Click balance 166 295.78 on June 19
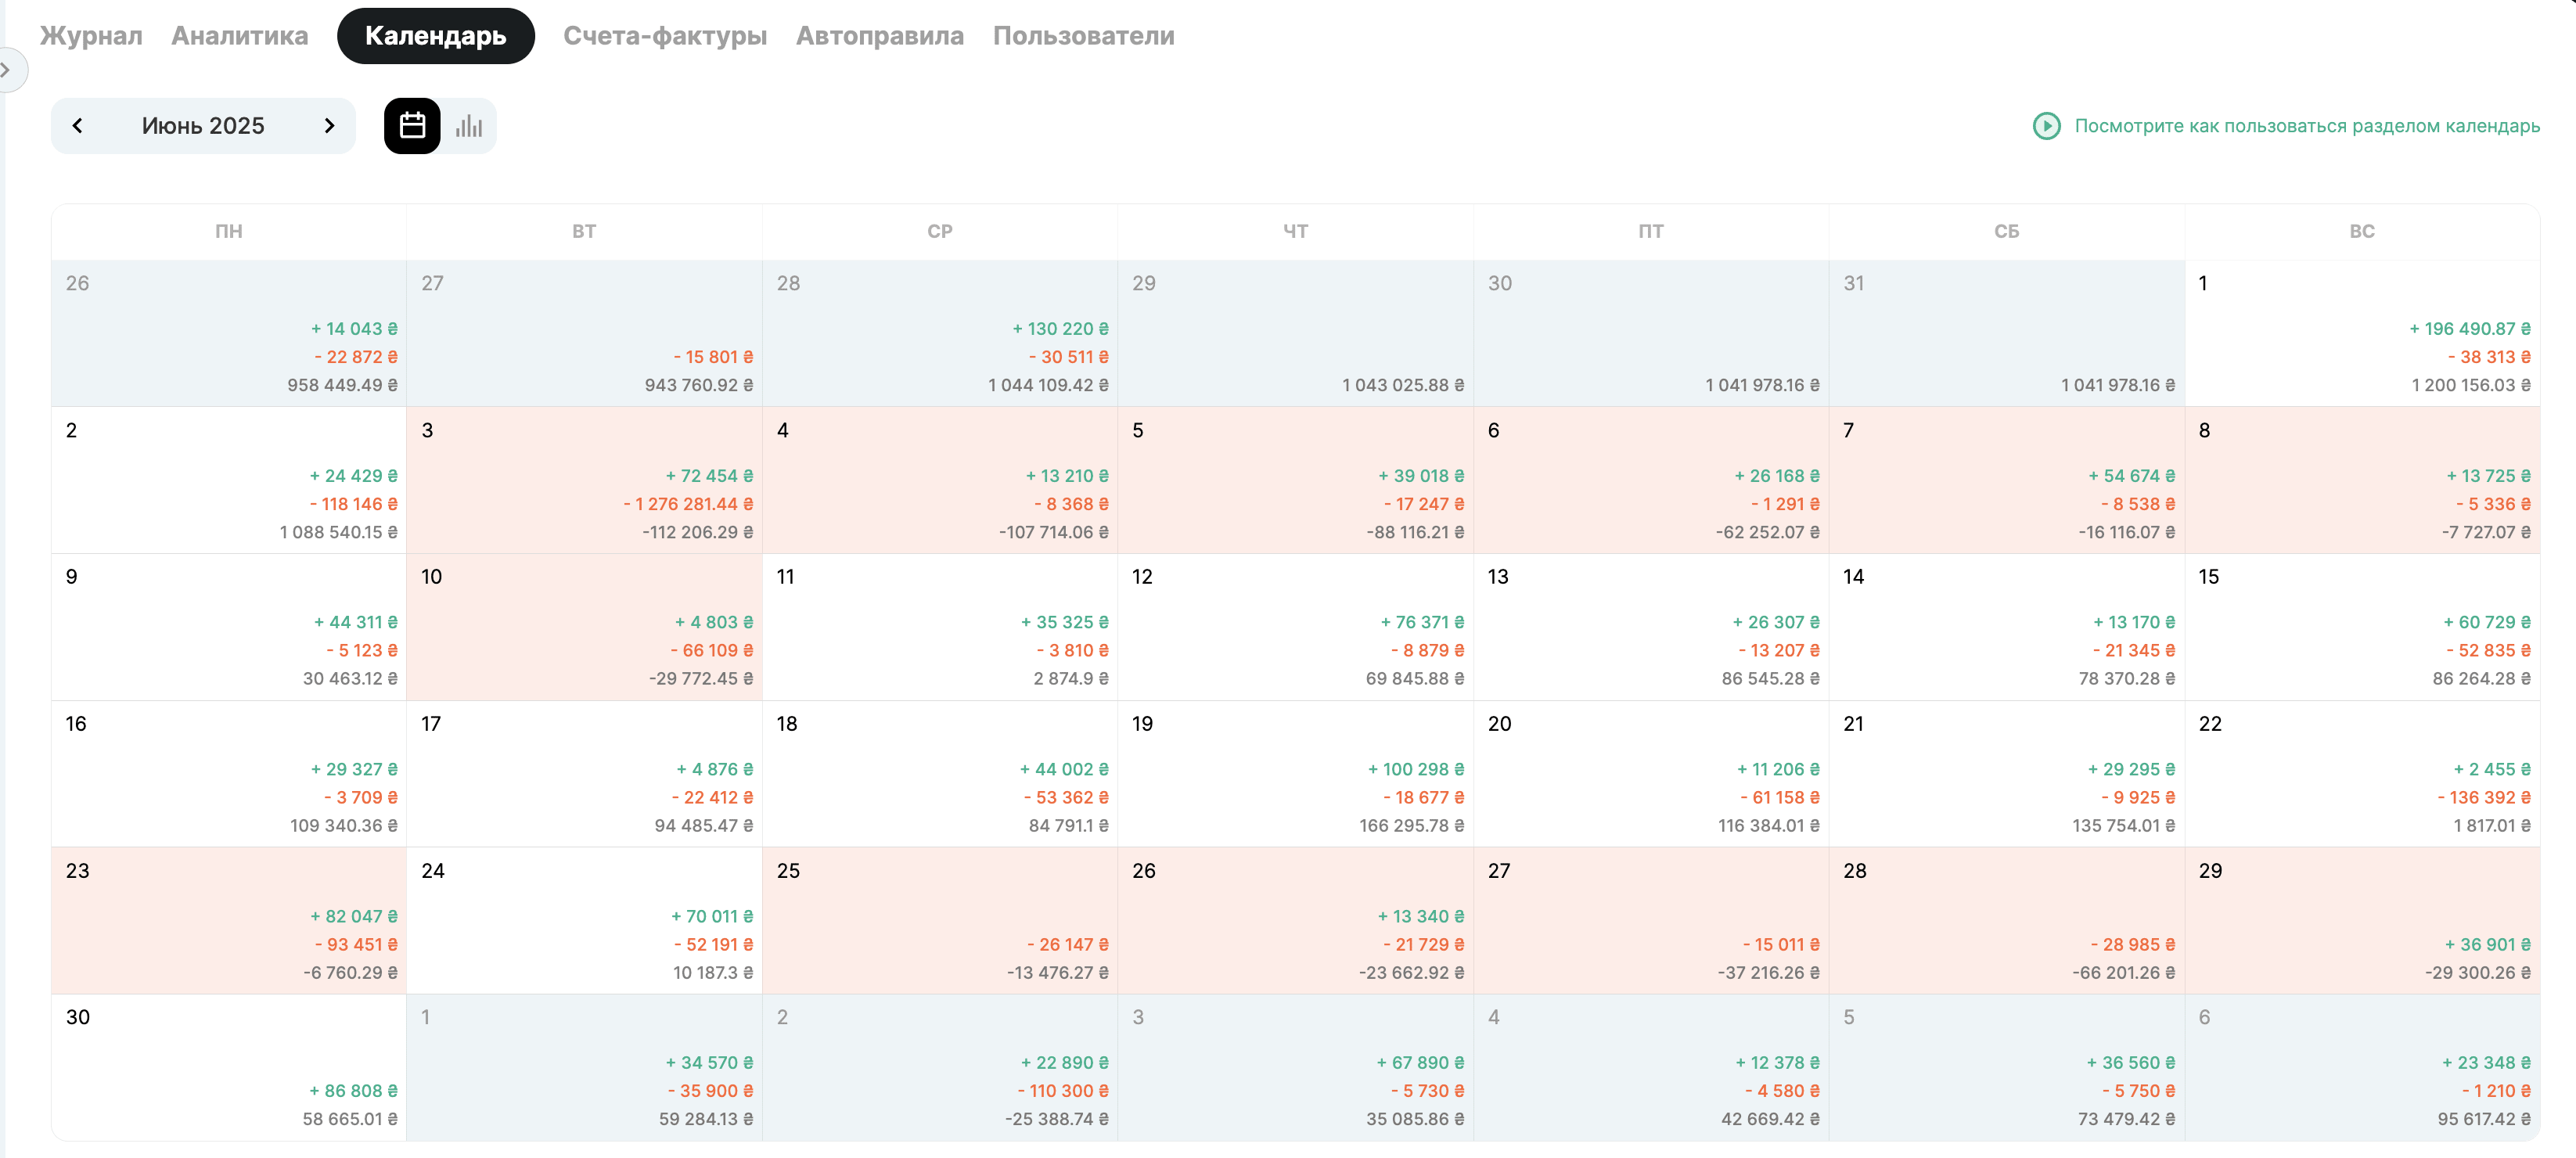2576x1158 pixels. [x=1410, y=826]
